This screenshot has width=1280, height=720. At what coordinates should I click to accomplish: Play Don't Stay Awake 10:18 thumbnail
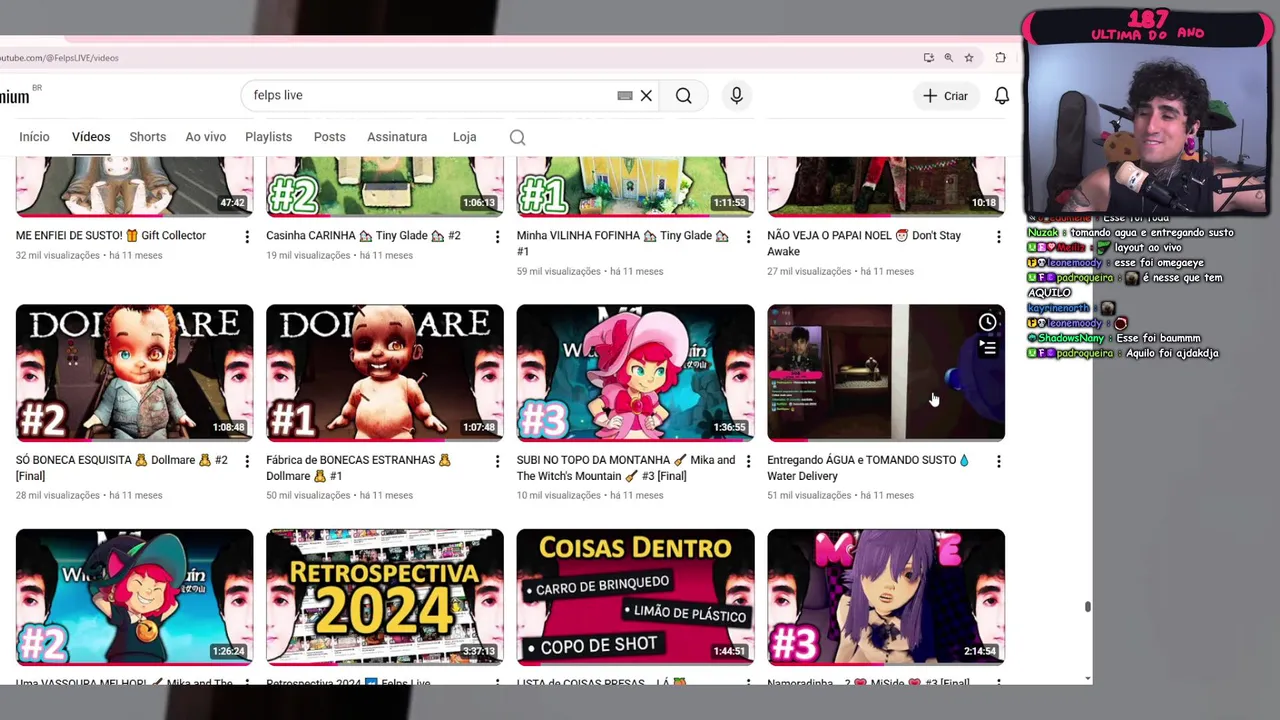(x=886, y=186)
